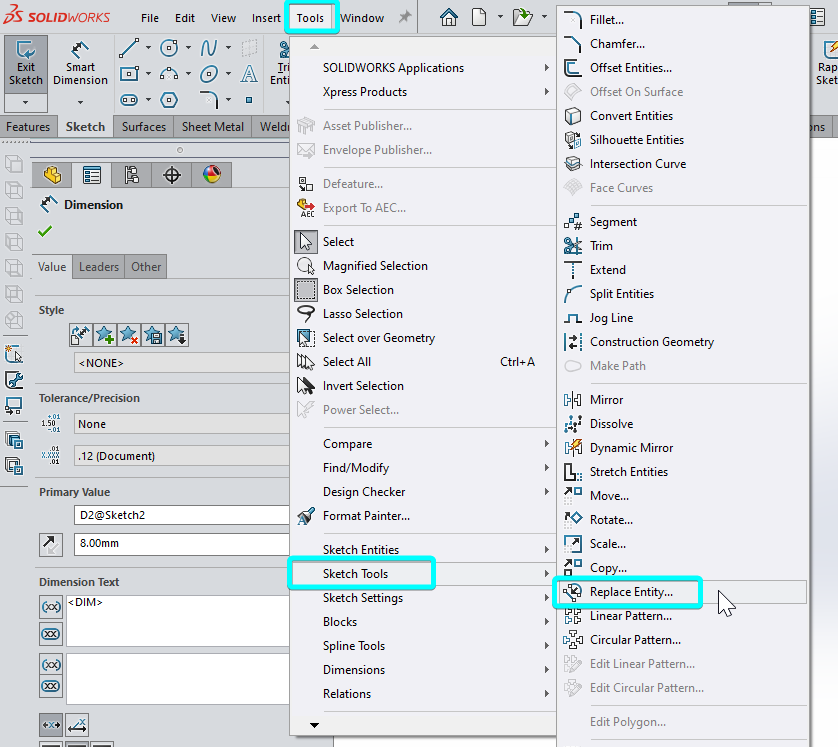Select the Text sketch tool

249,74
